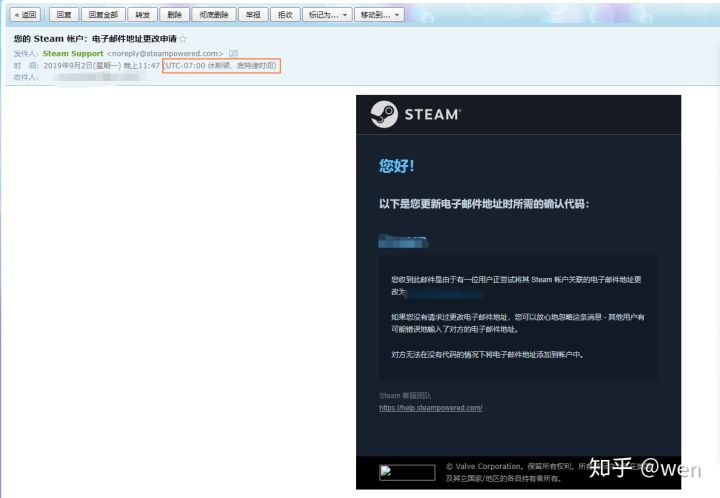
Task: Open the https://help.steampowered.com/ link
Action: [x=431, y=408]
